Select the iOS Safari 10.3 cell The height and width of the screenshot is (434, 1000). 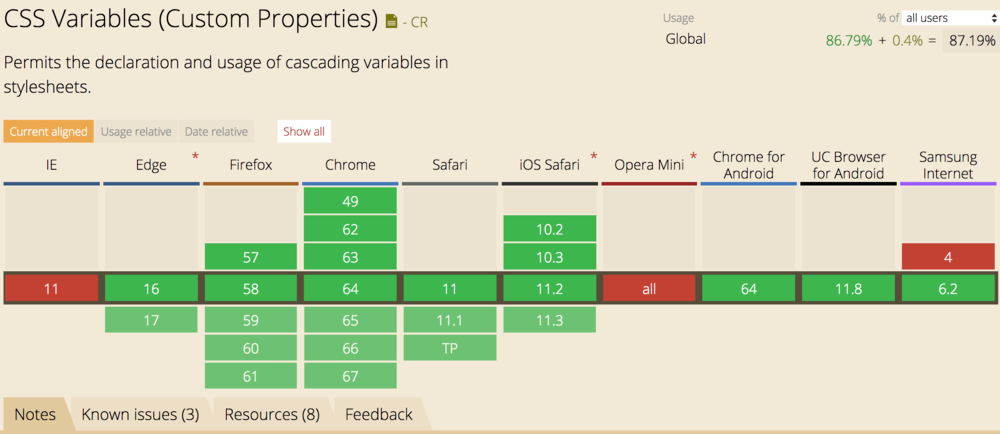(549, 257)
